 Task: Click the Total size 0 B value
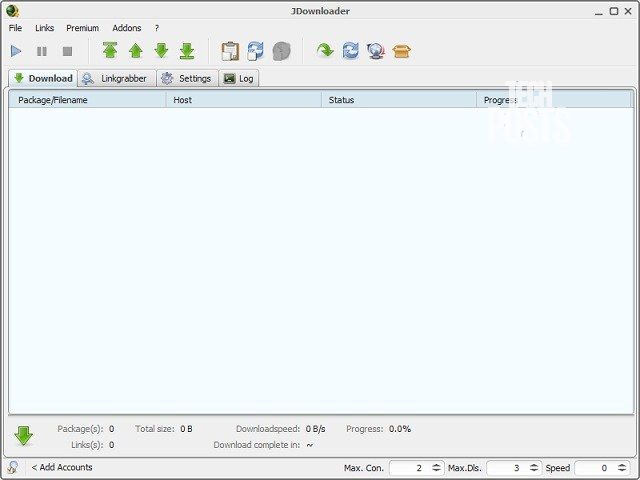pos(186,429)
